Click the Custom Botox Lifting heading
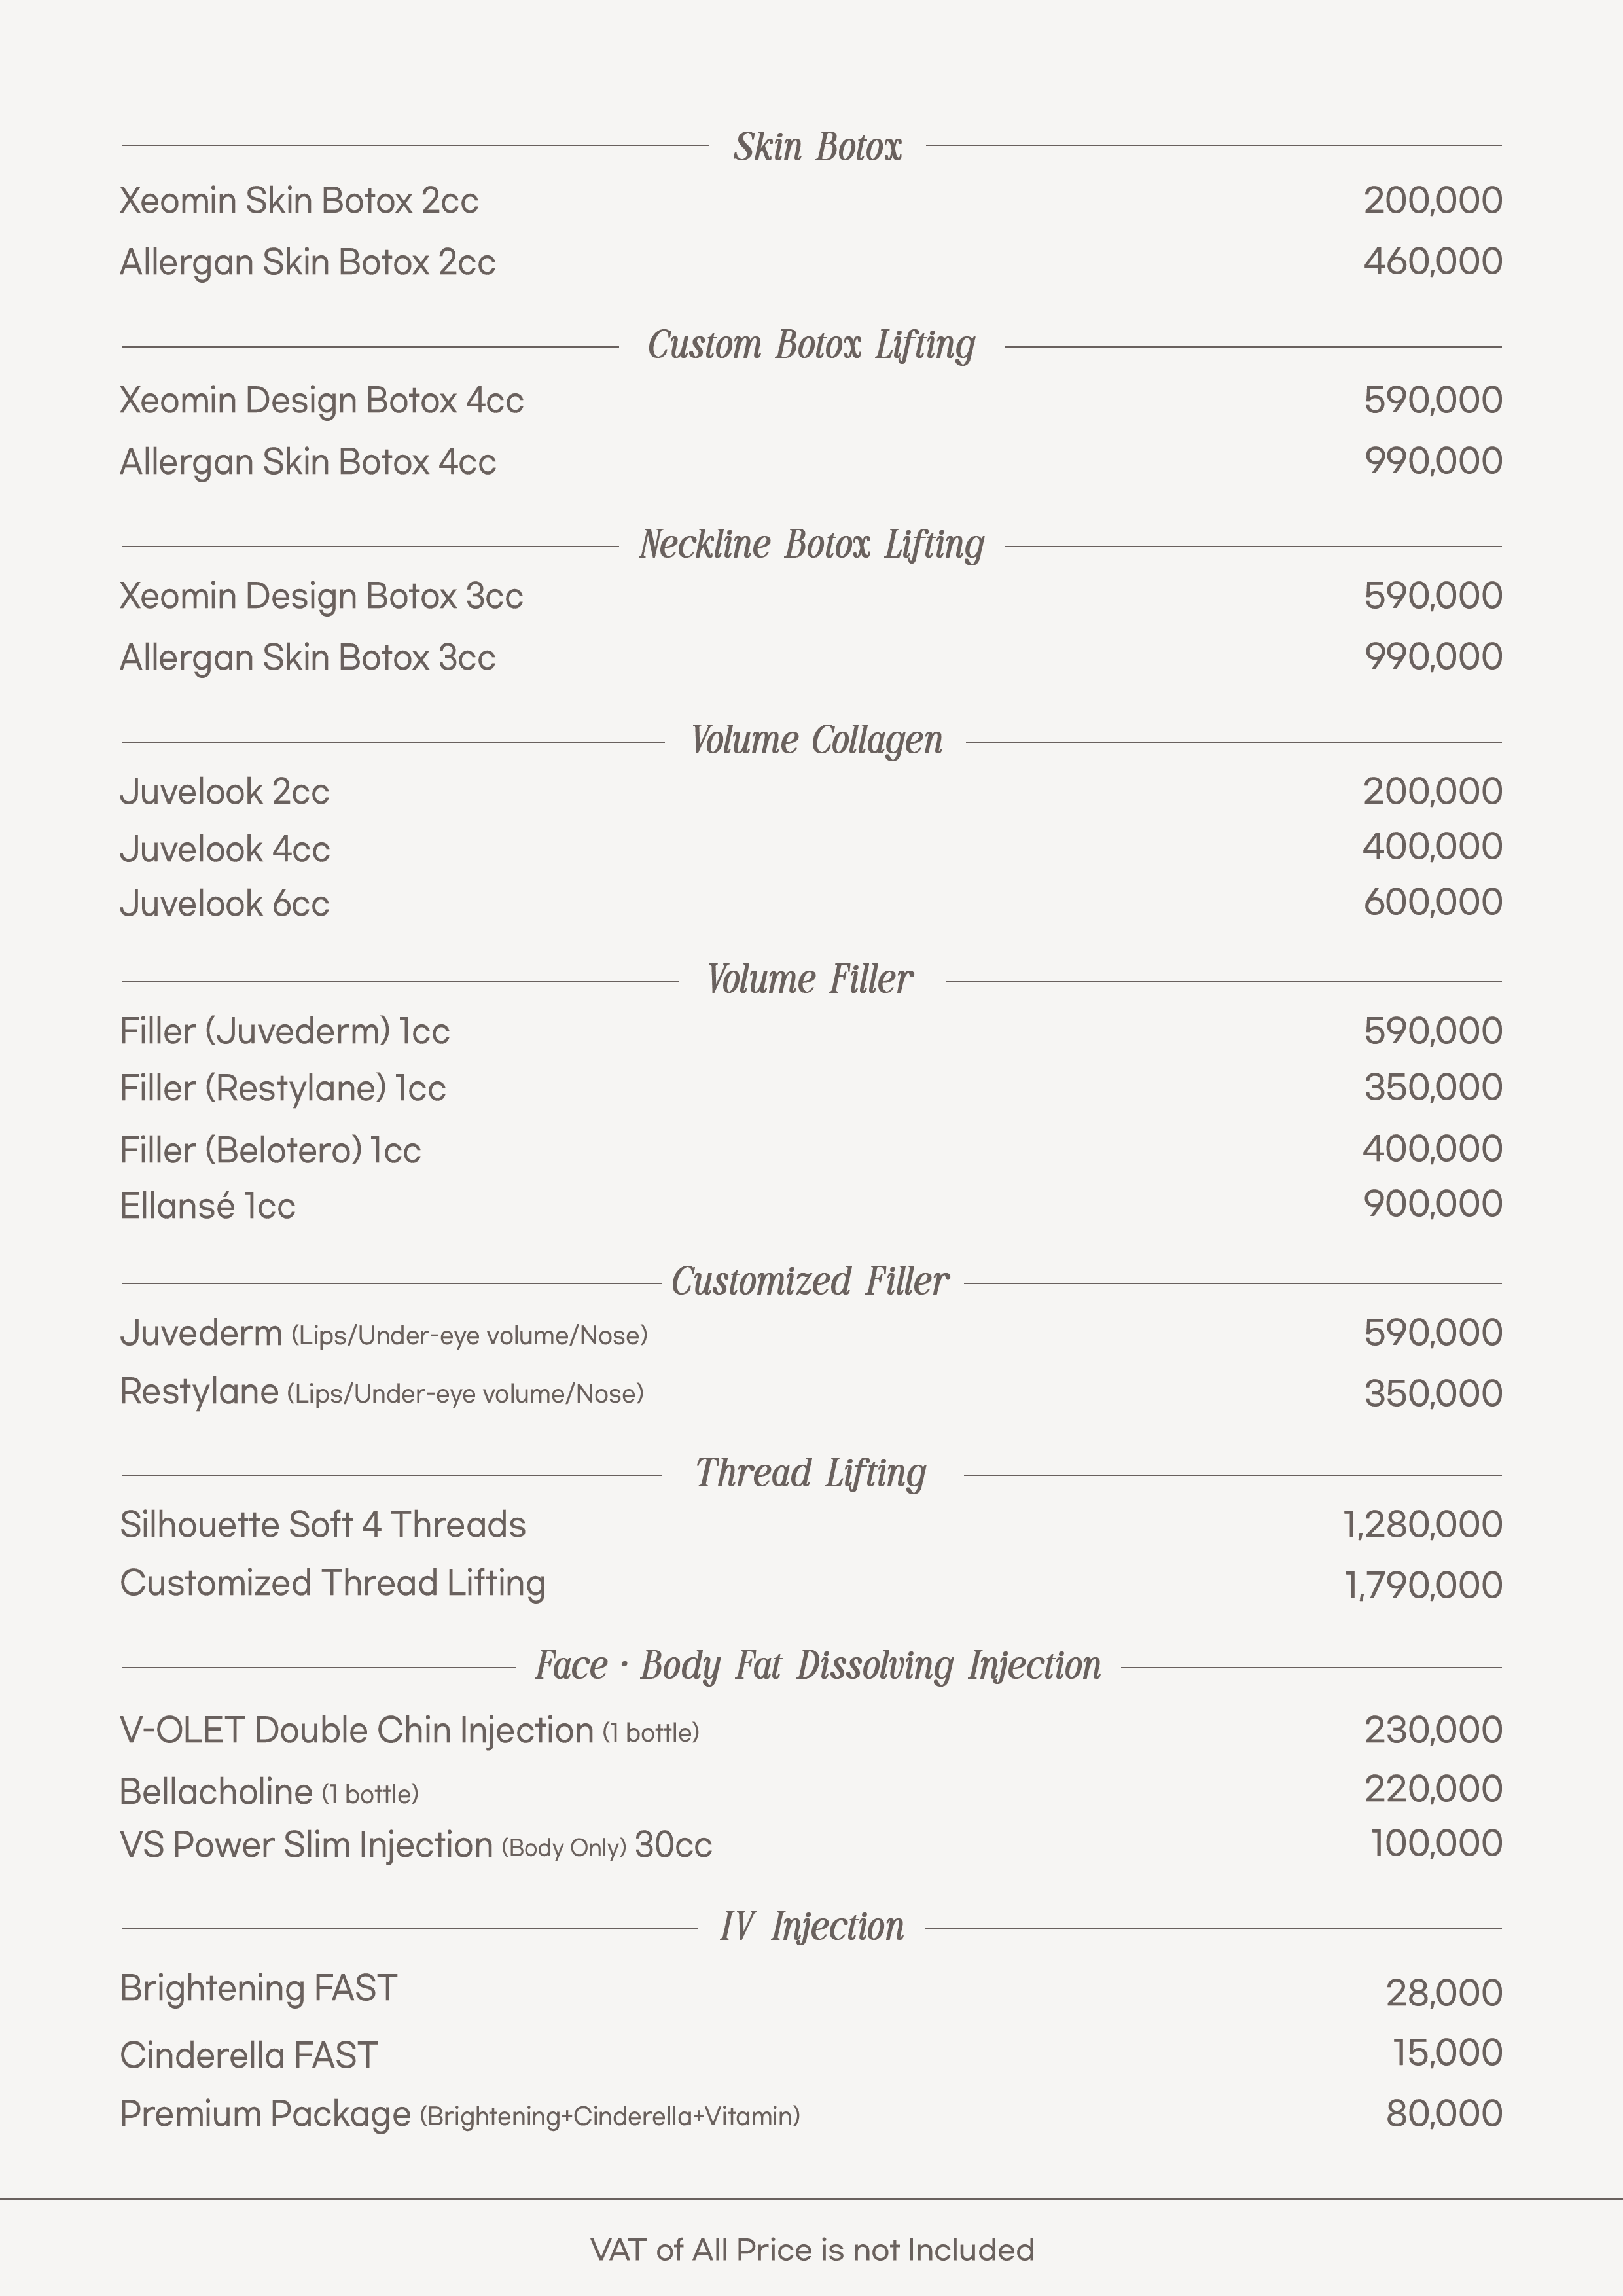 (x=811, y=345)
